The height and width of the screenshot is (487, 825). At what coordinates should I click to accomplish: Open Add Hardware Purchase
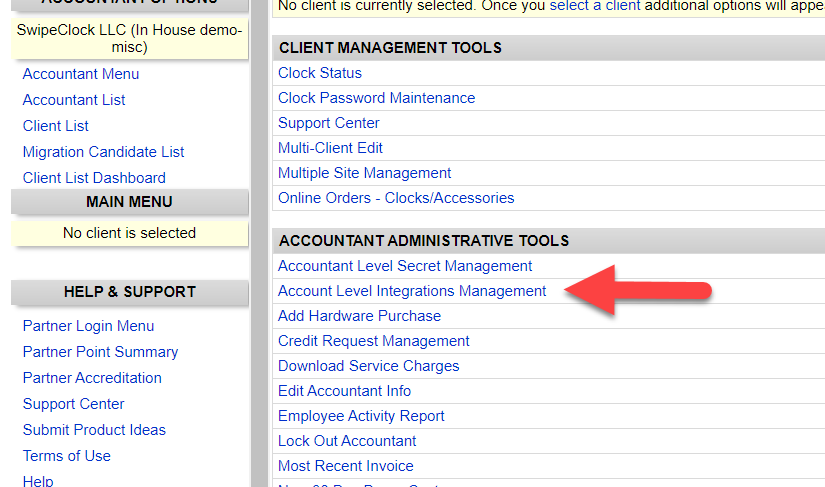(x=359, y=316)
